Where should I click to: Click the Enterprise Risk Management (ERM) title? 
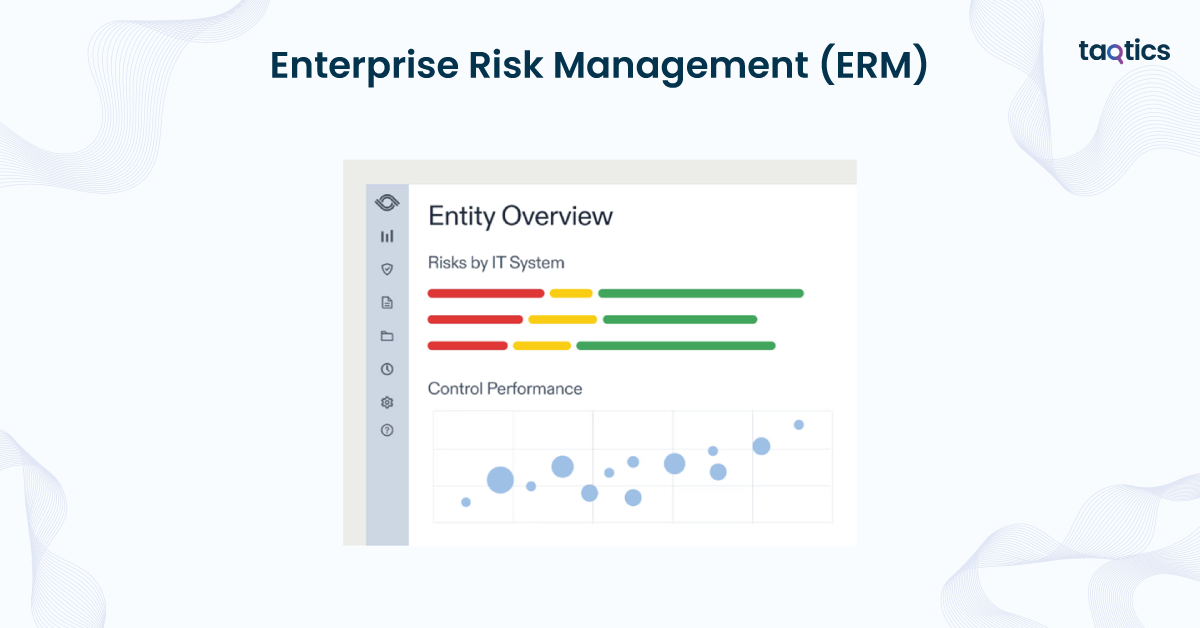(599, 66)
